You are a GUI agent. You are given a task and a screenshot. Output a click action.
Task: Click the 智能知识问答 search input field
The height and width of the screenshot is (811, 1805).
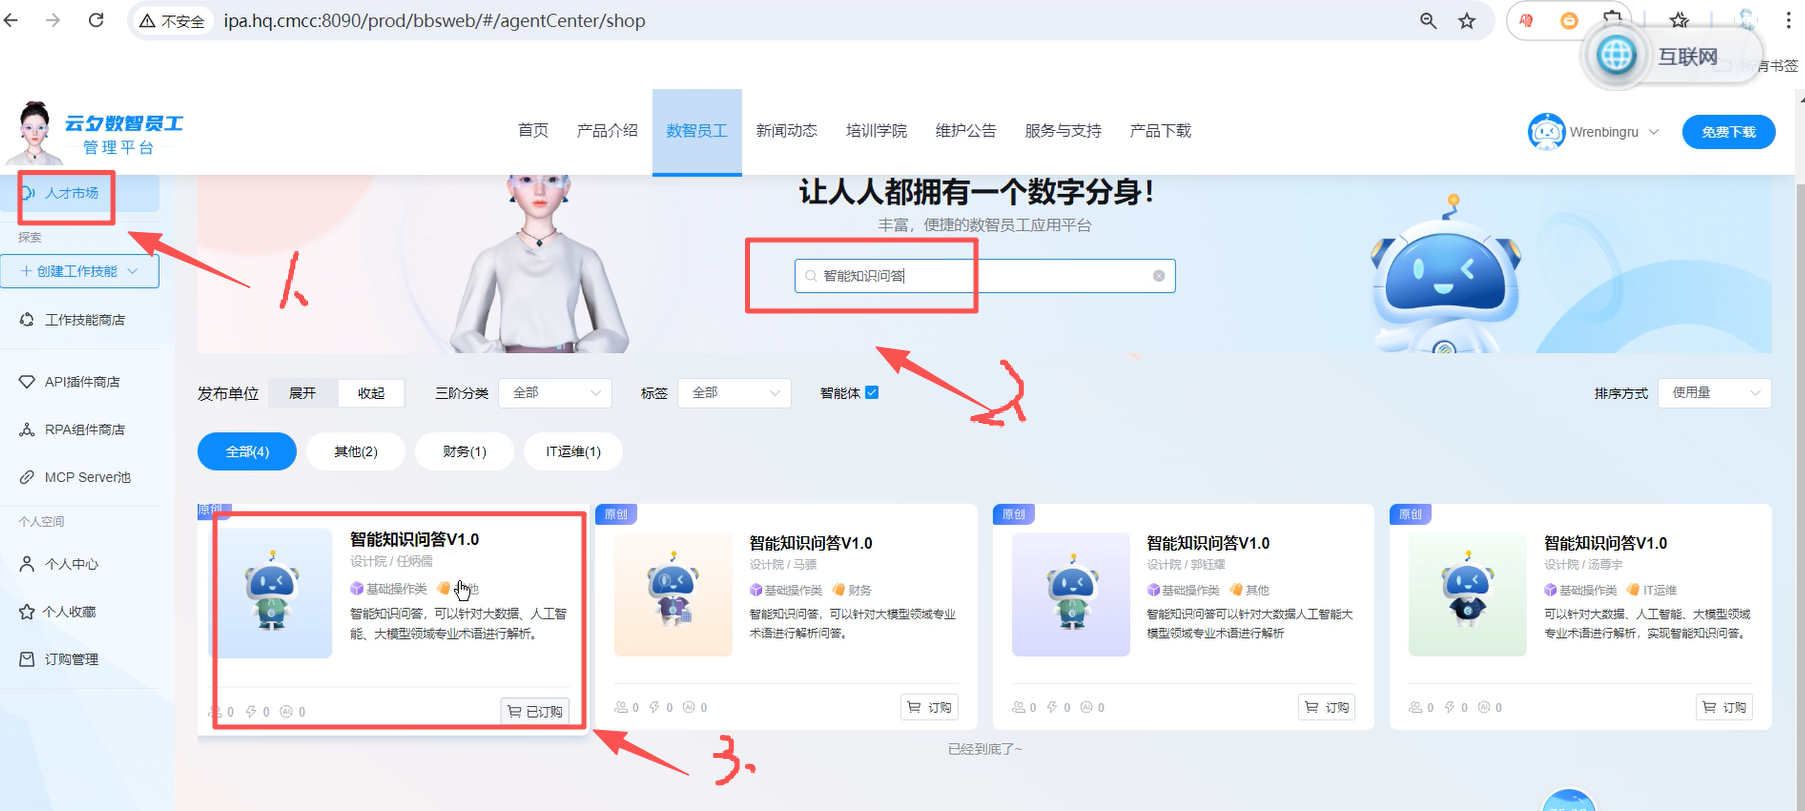coord(985,276)
